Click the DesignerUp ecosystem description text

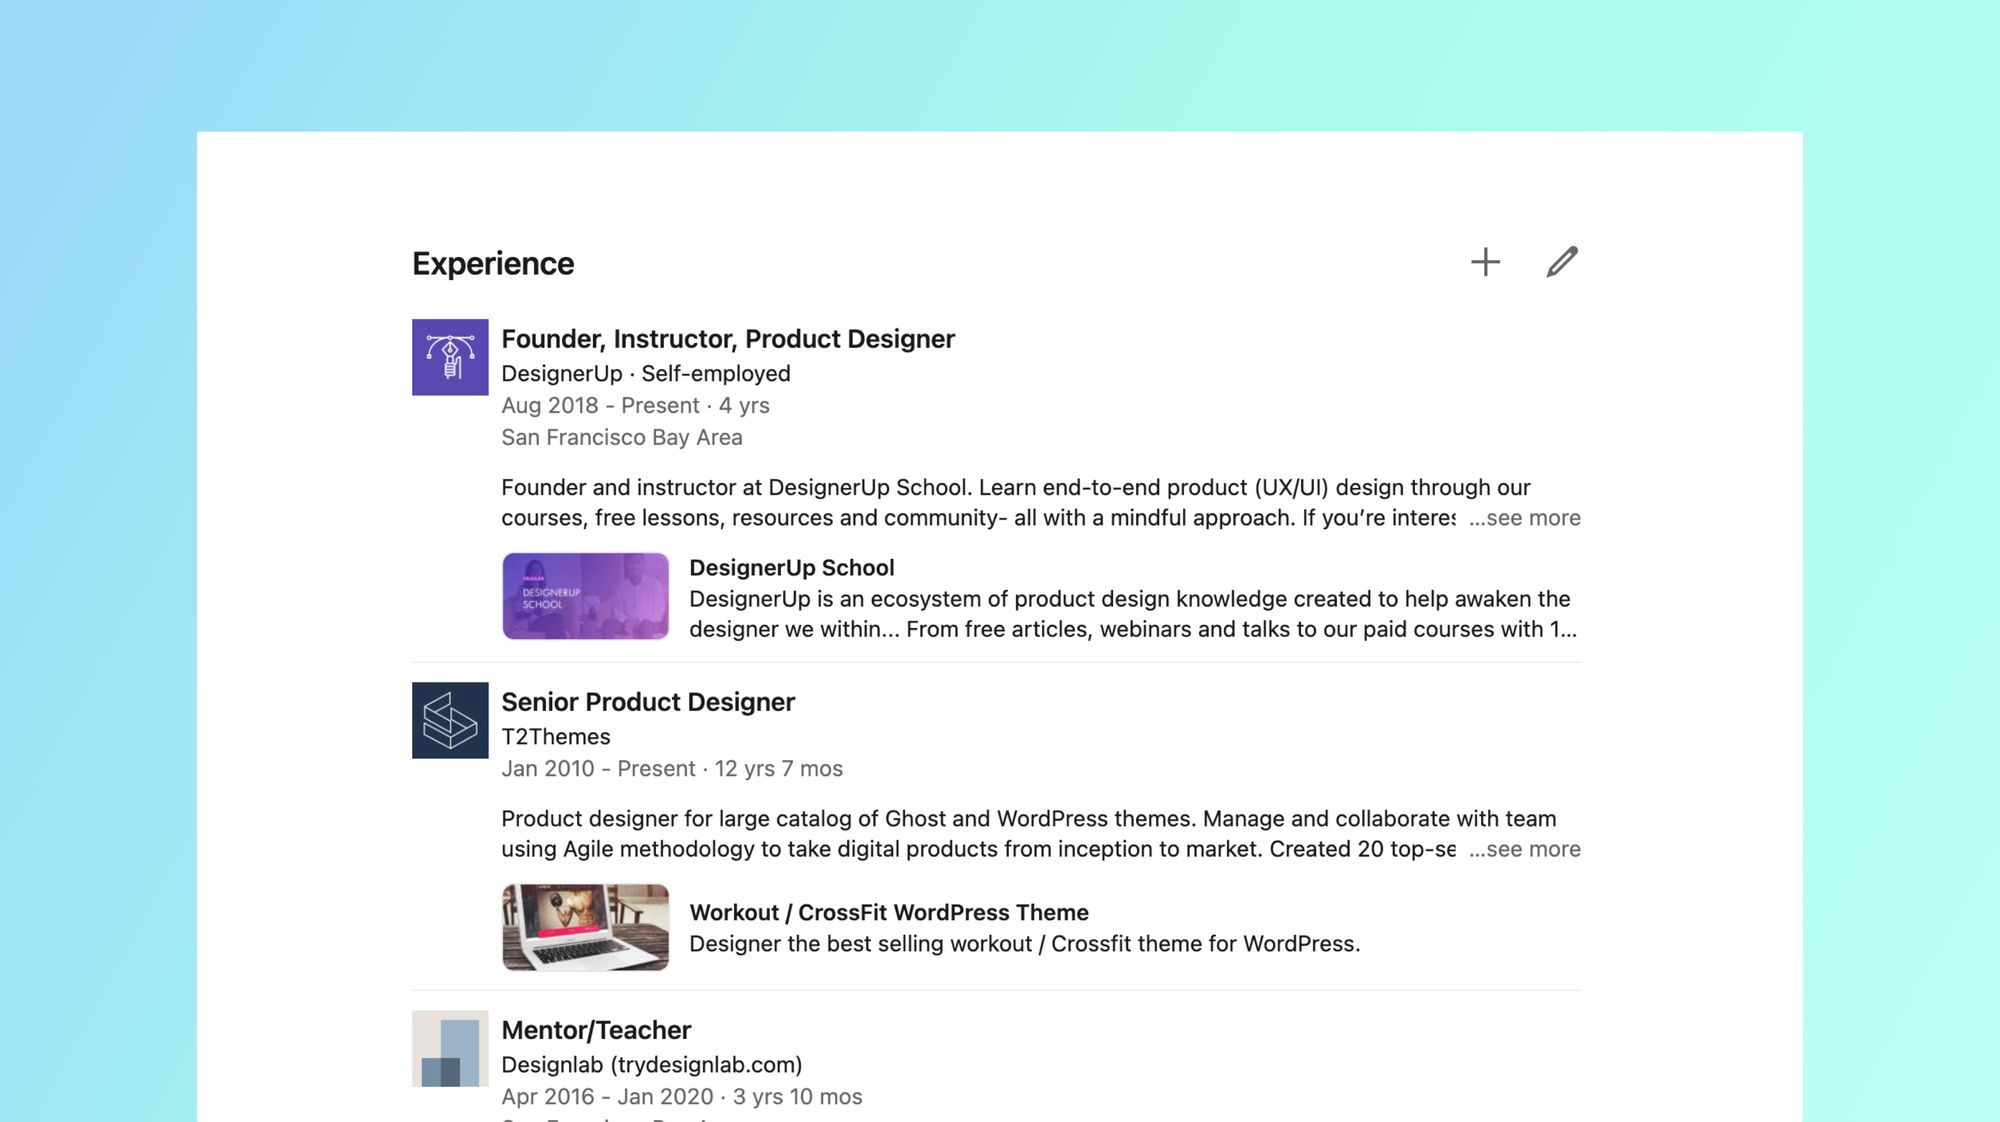pyautogui.click(x=1133, y=614)
